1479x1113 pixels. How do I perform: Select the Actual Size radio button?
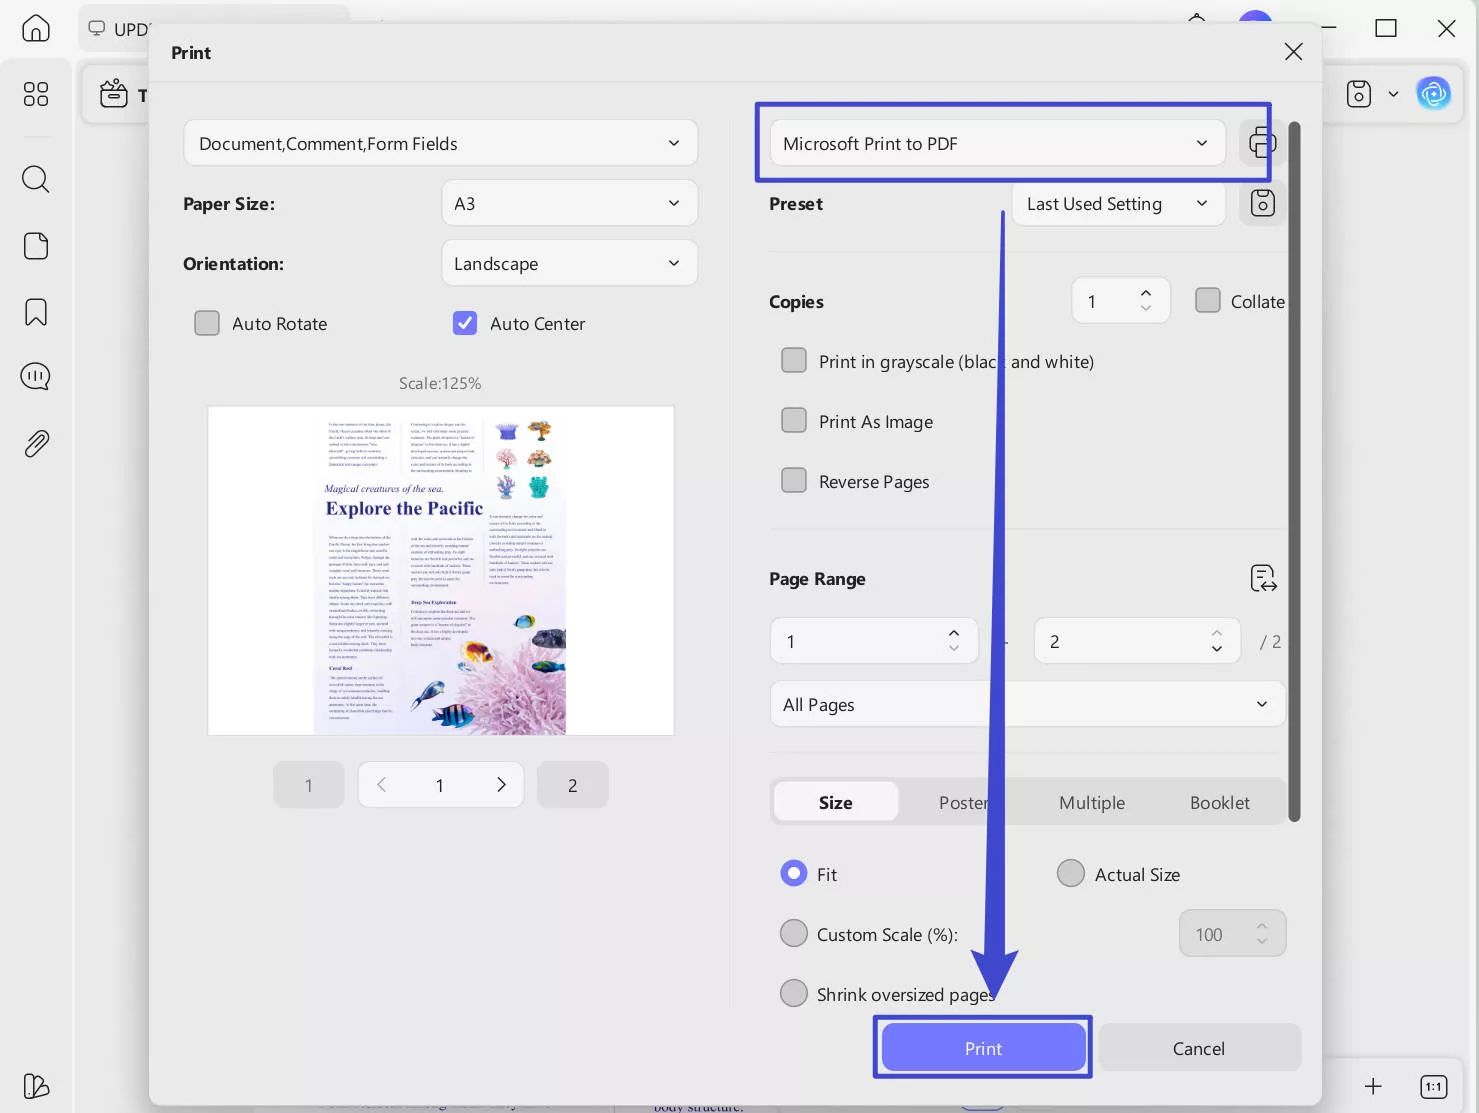click(1070, 873)
